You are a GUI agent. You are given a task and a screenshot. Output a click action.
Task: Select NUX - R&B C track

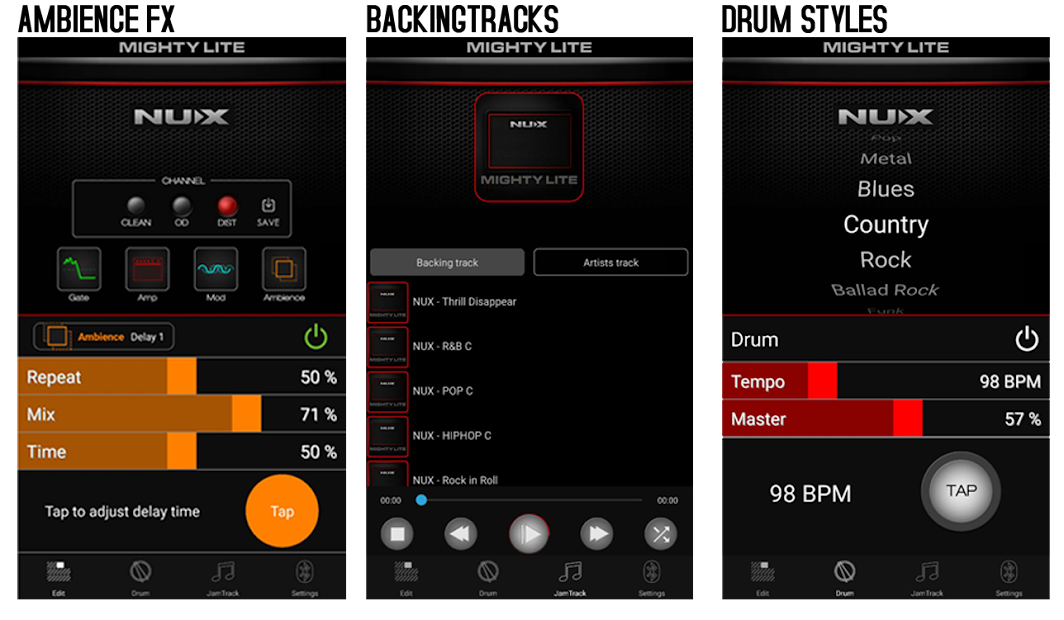[529, 347]
